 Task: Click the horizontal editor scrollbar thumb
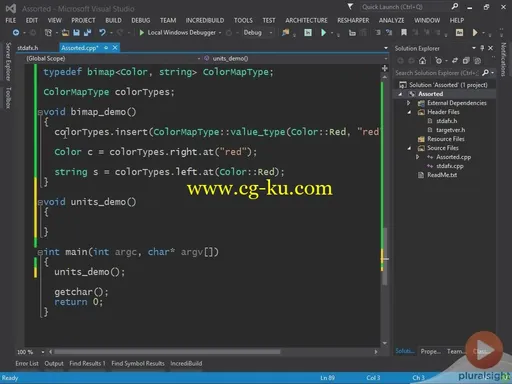167,352
